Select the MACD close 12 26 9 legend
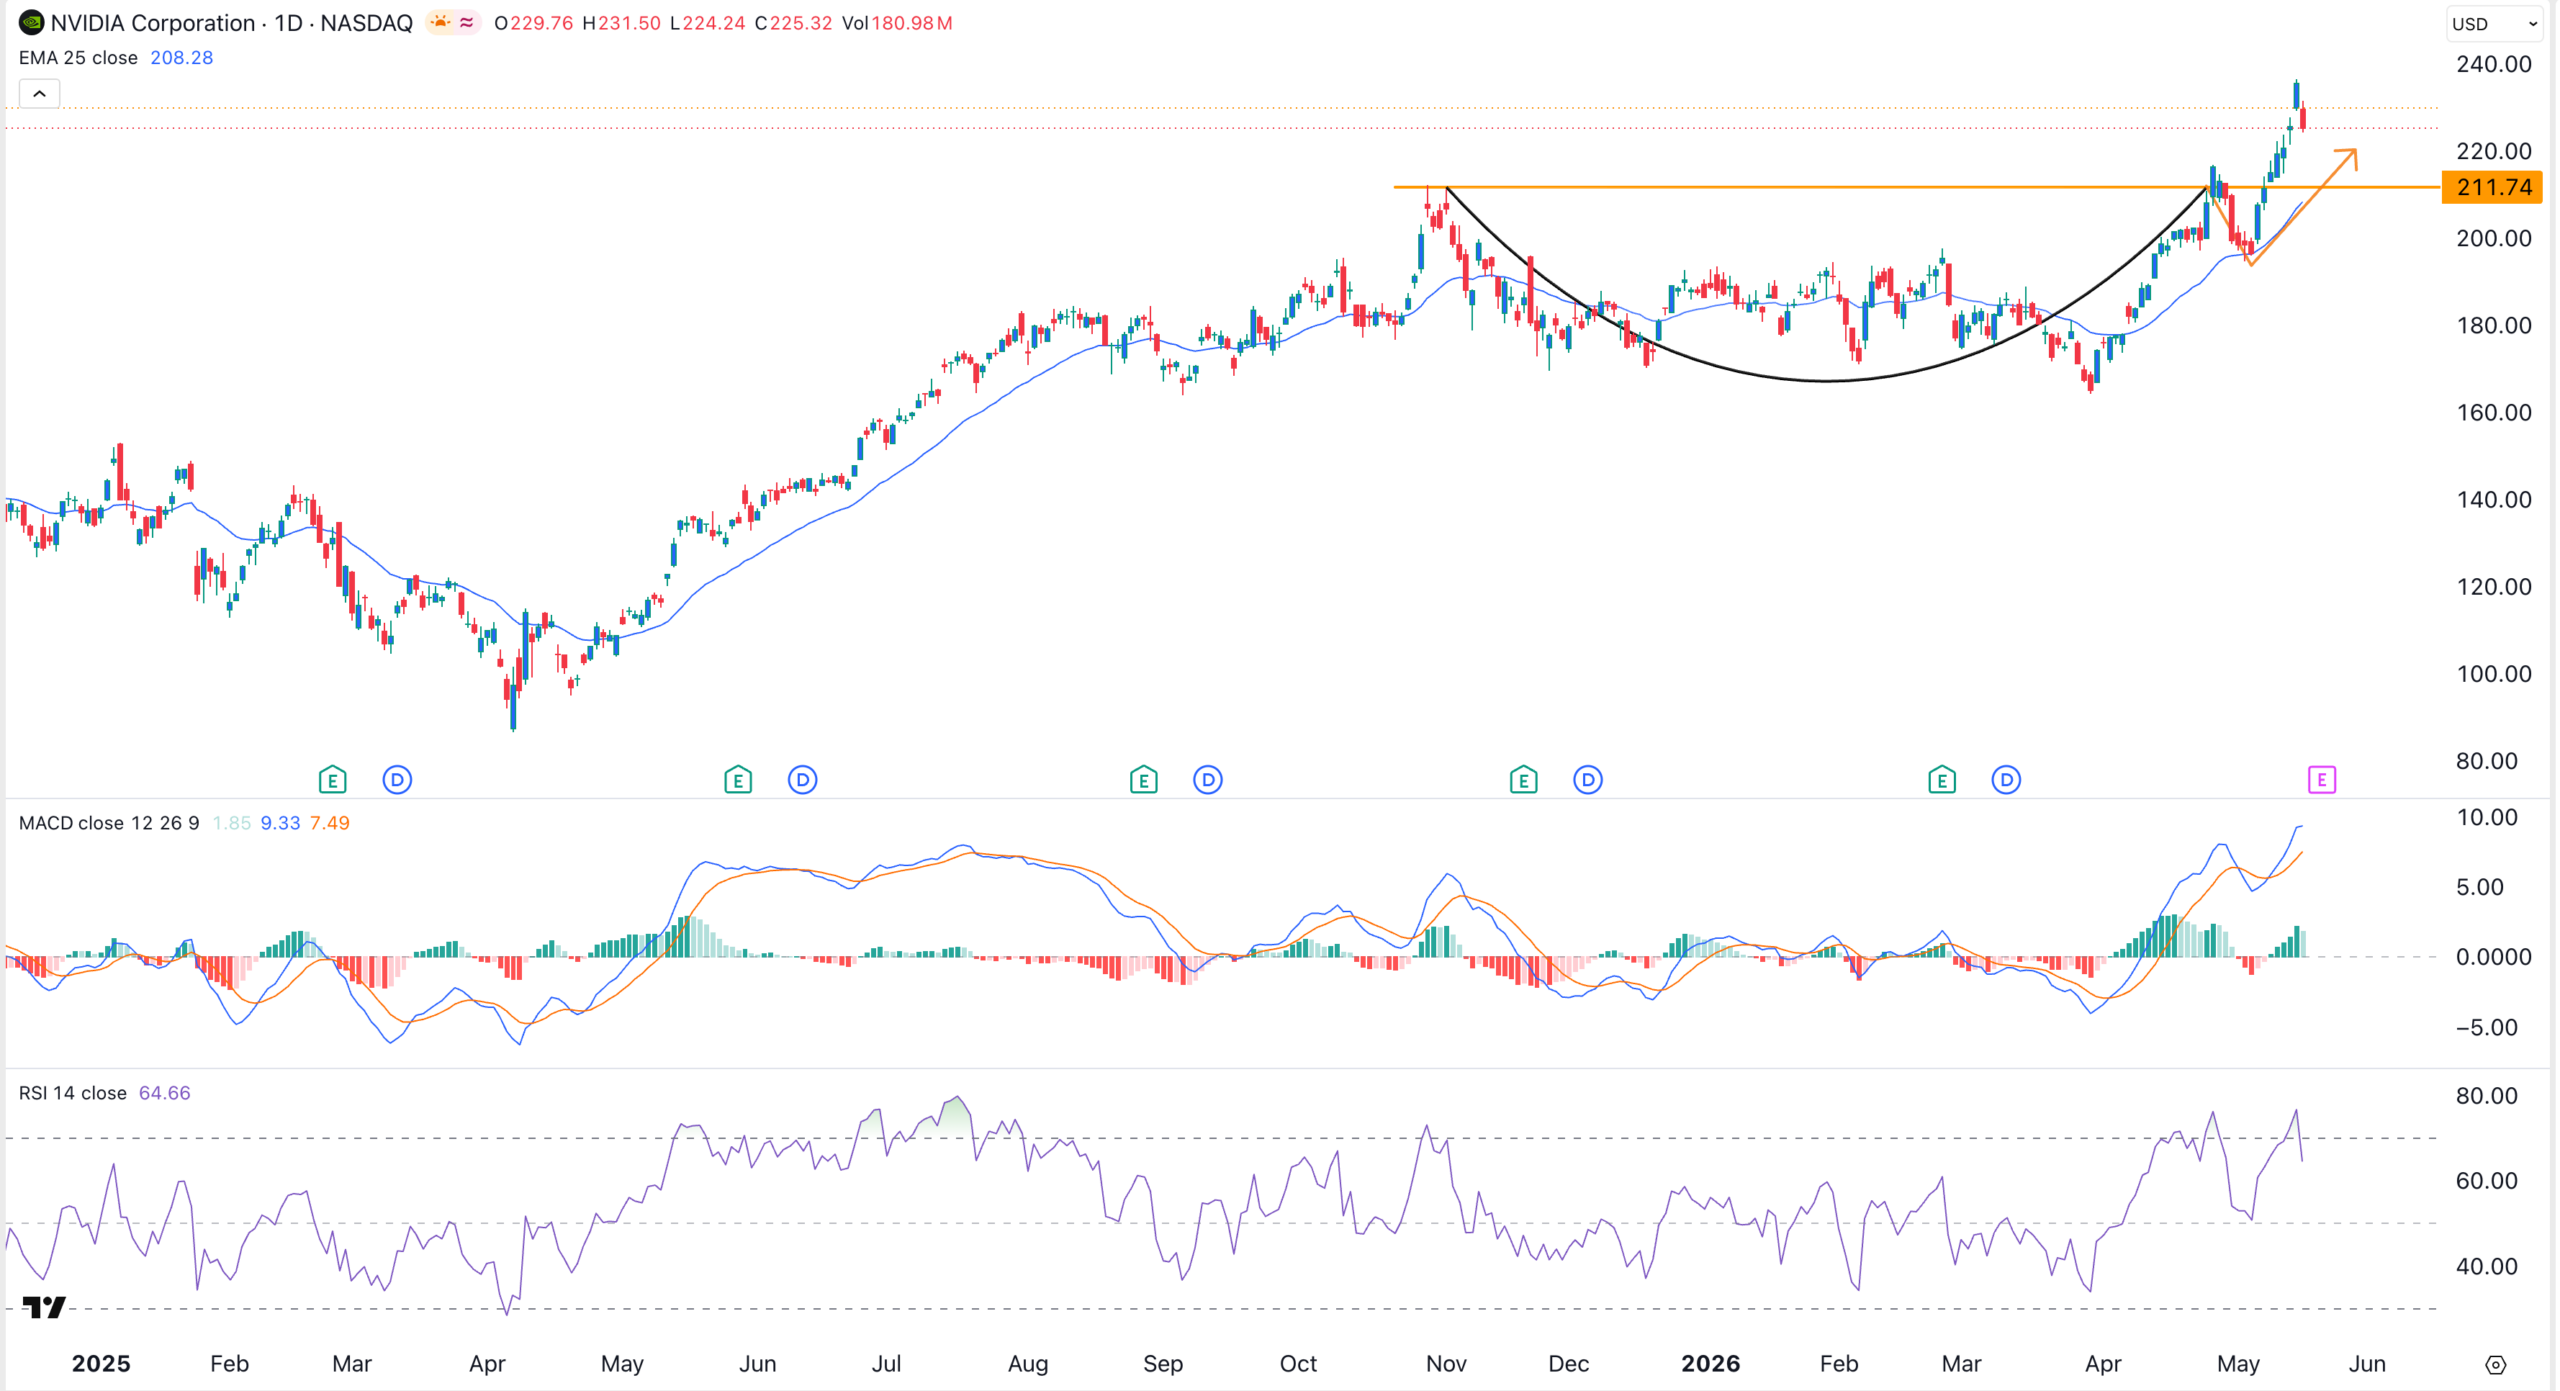Viewport: 2560px width, 1391px height. (109, 823)
